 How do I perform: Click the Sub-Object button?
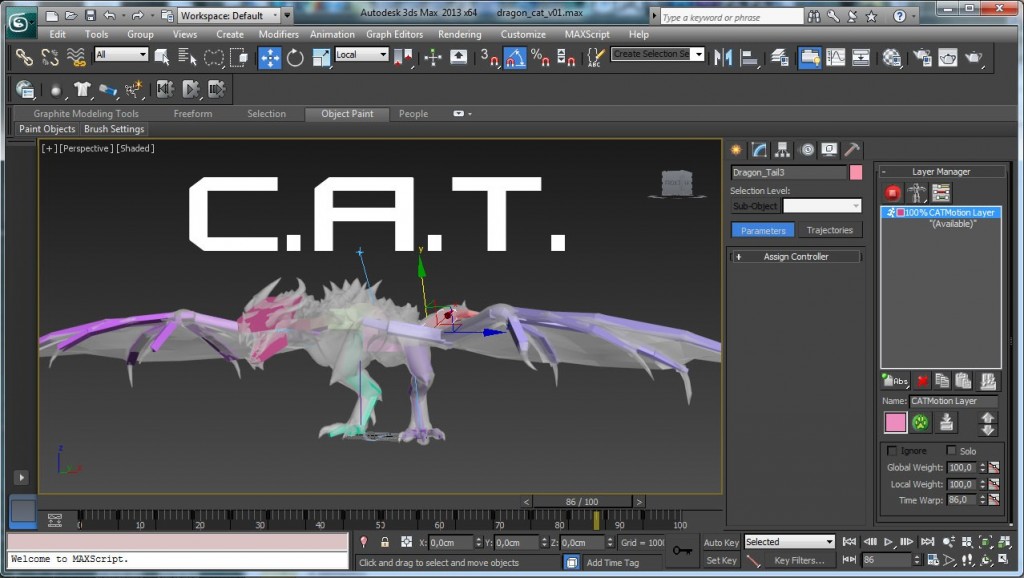tap(755, 206)
